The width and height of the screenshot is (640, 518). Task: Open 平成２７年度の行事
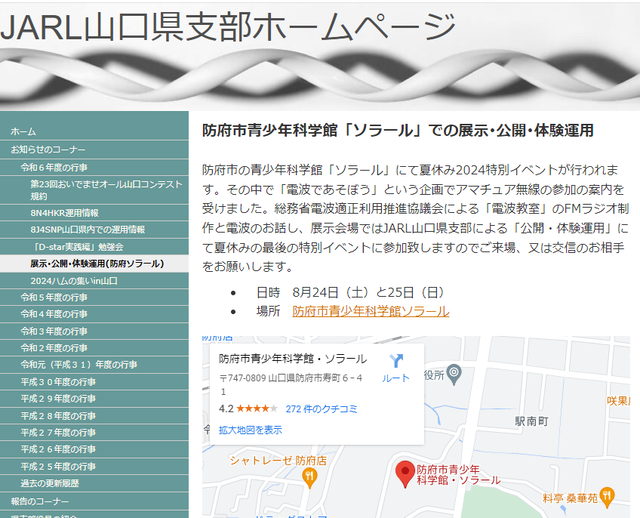tap(94, 432)
